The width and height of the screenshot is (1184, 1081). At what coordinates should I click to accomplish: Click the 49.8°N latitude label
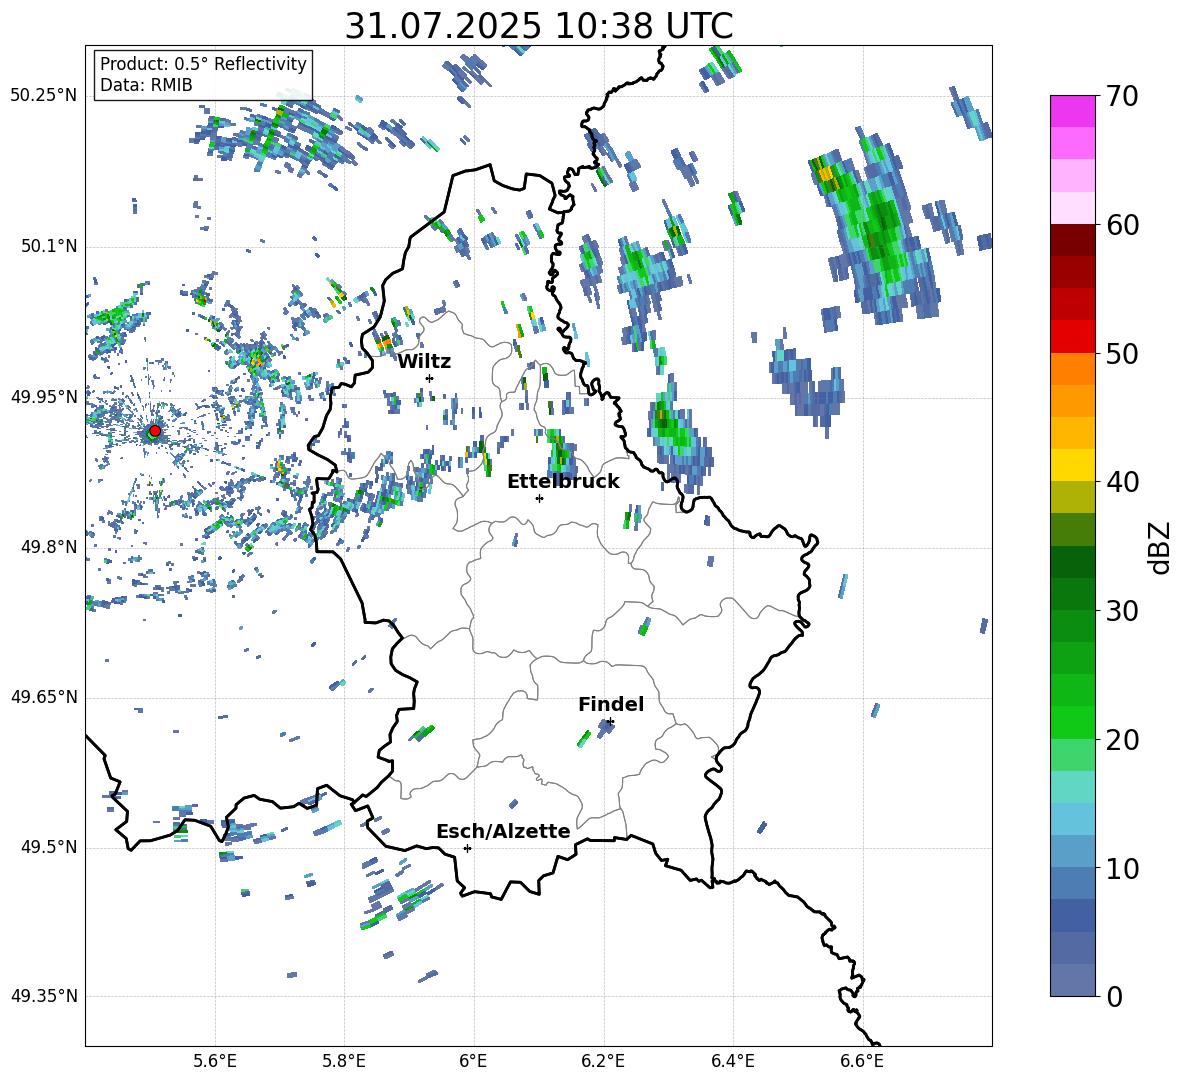[x=49, y=547]
